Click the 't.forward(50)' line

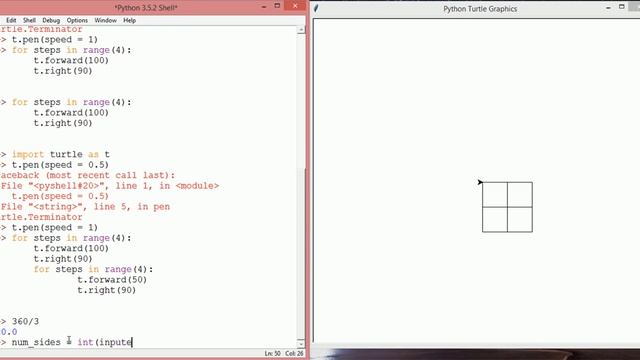click(x=112, y=280)
